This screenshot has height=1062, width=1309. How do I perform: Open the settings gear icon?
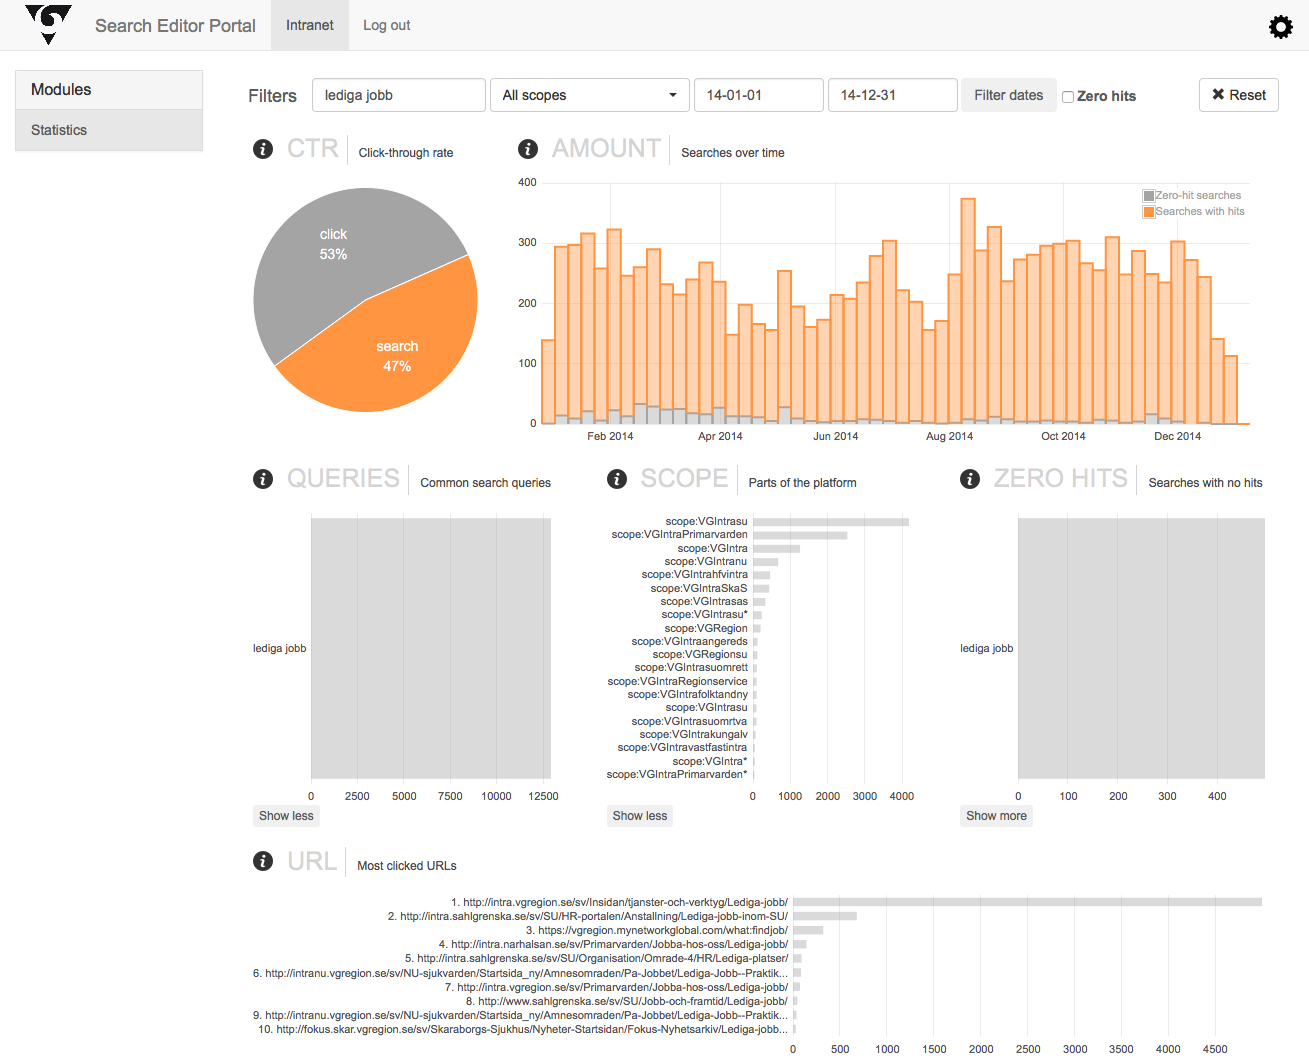[1280, 27]
